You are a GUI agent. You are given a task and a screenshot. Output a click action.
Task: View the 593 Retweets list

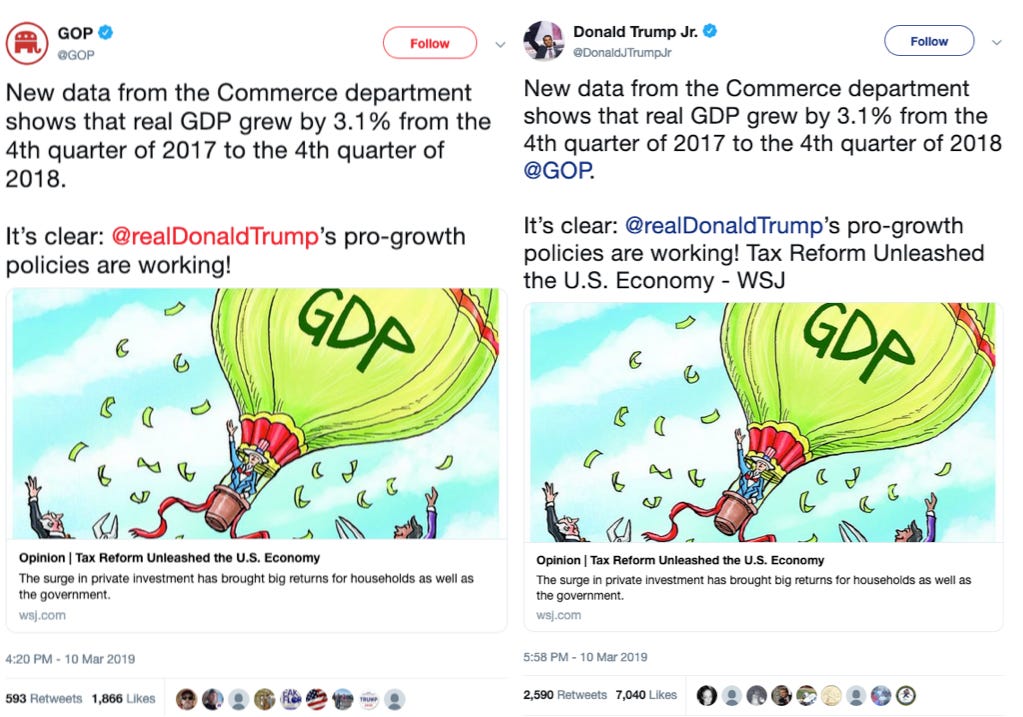44,699
